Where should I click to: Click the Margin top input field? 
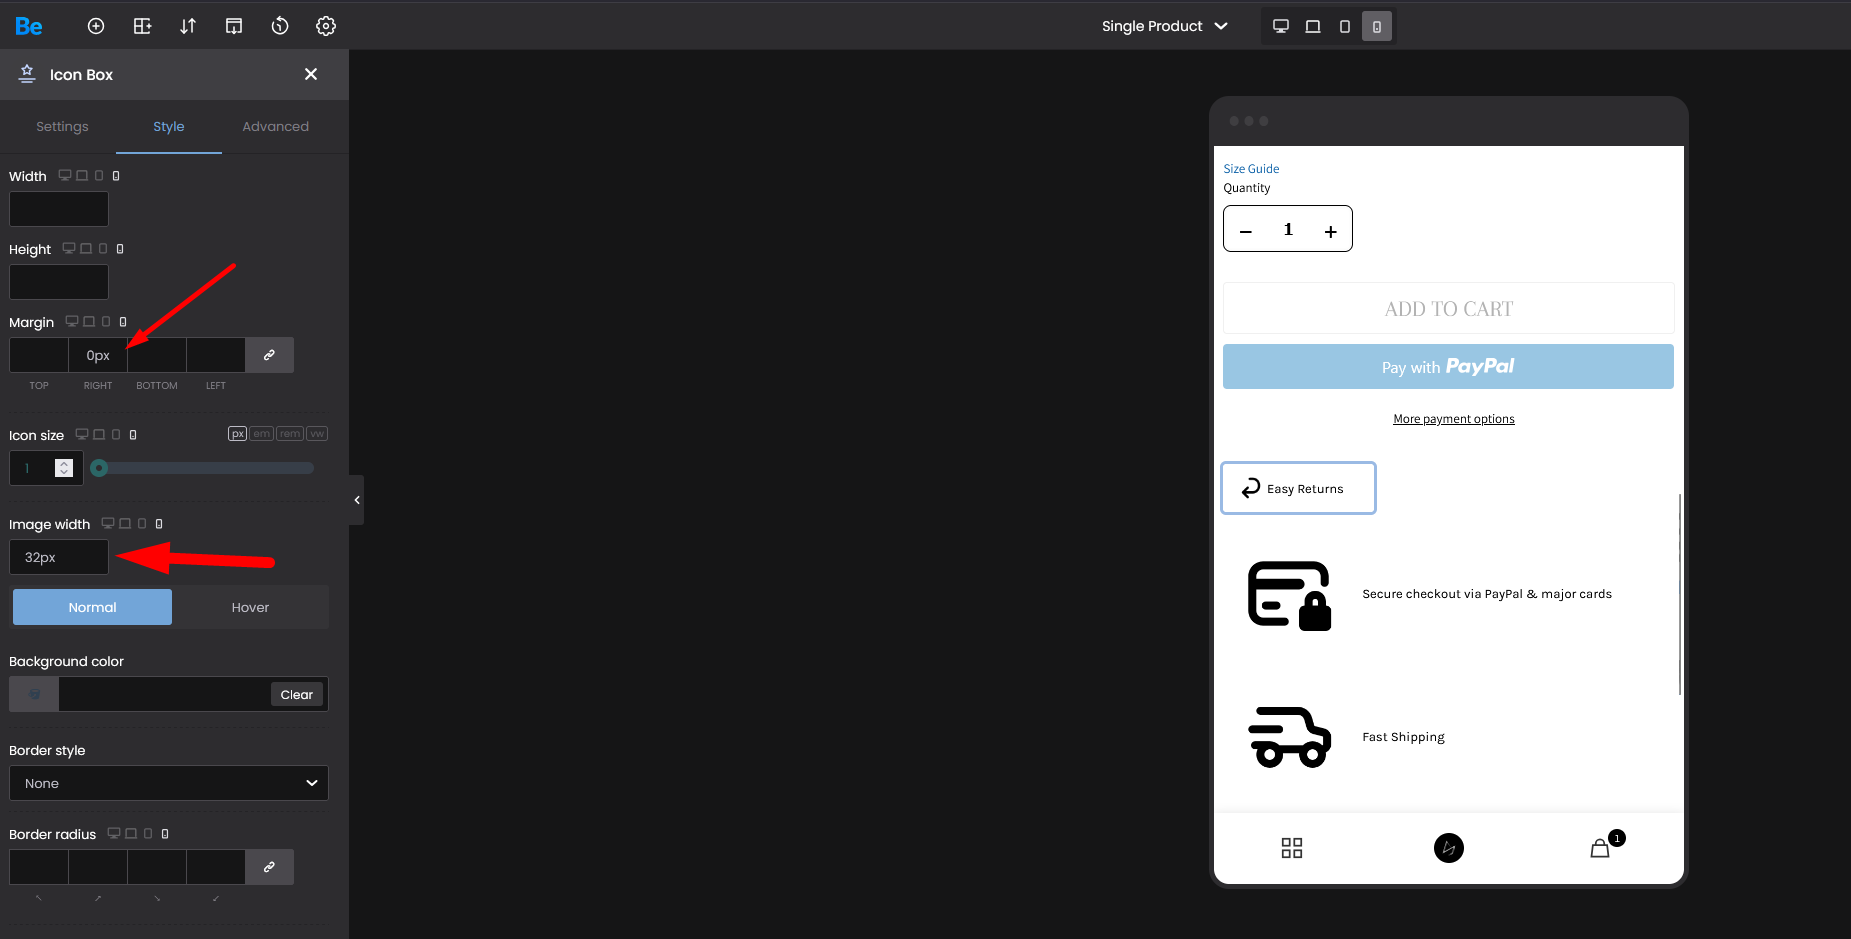(39, 355)
